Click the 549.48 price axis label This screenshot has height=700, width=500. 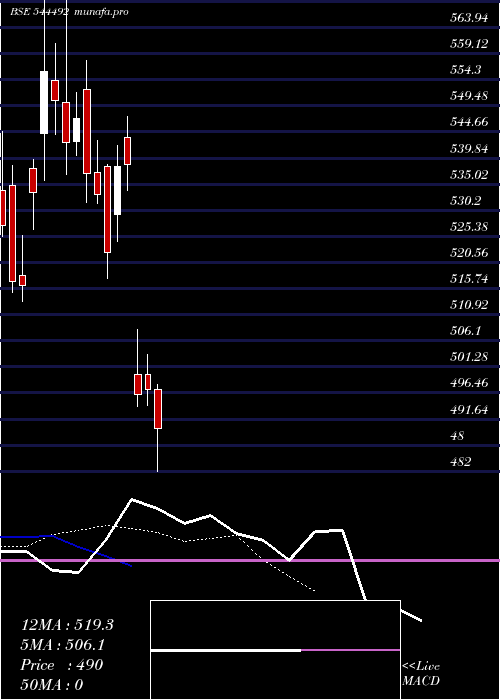tap(469, 96)
